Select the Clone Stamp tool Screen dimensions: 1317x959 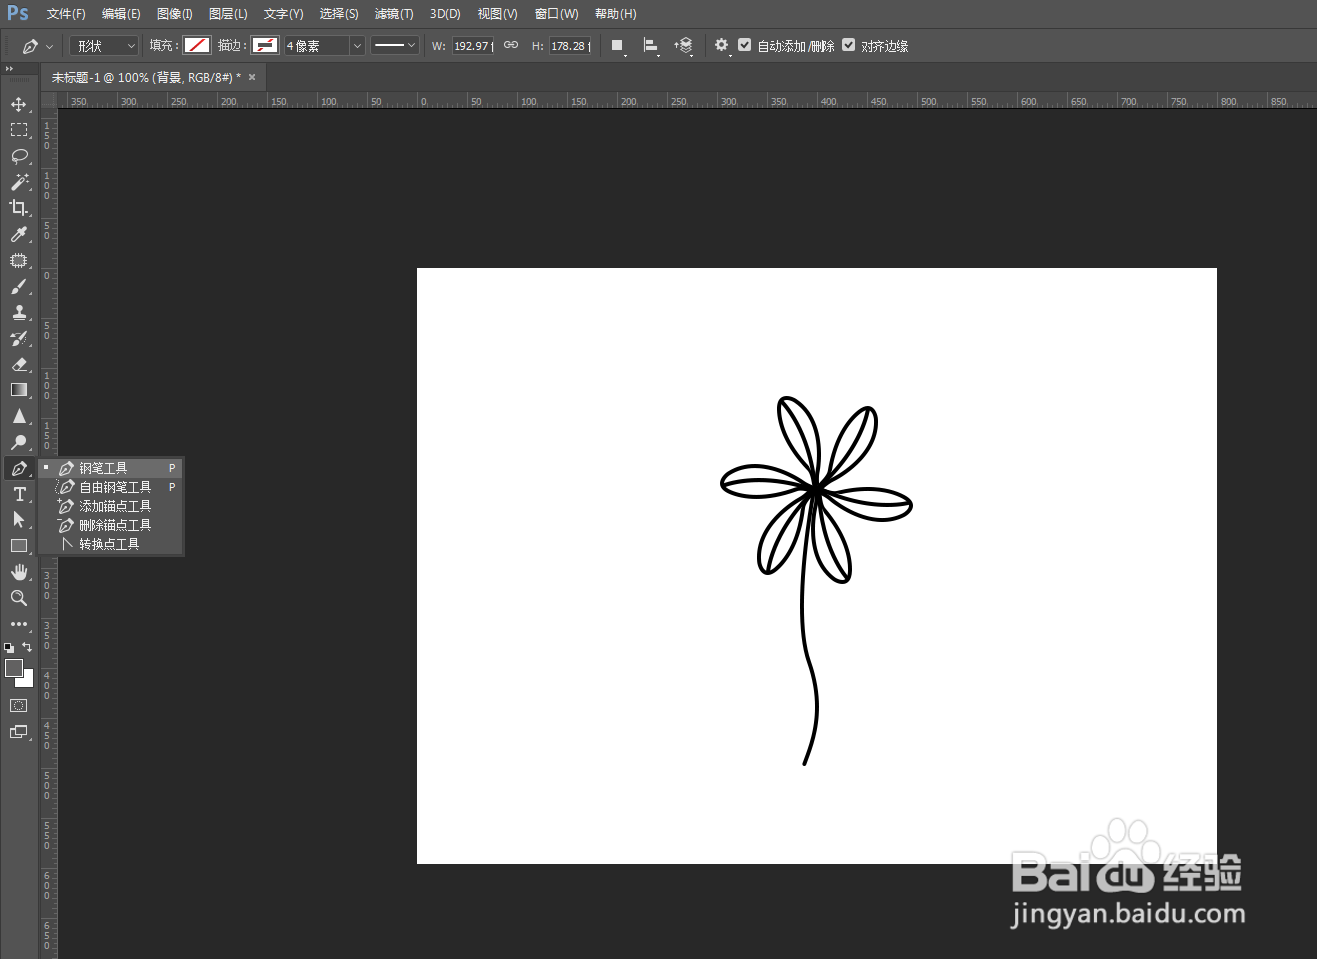click(19, 312)
